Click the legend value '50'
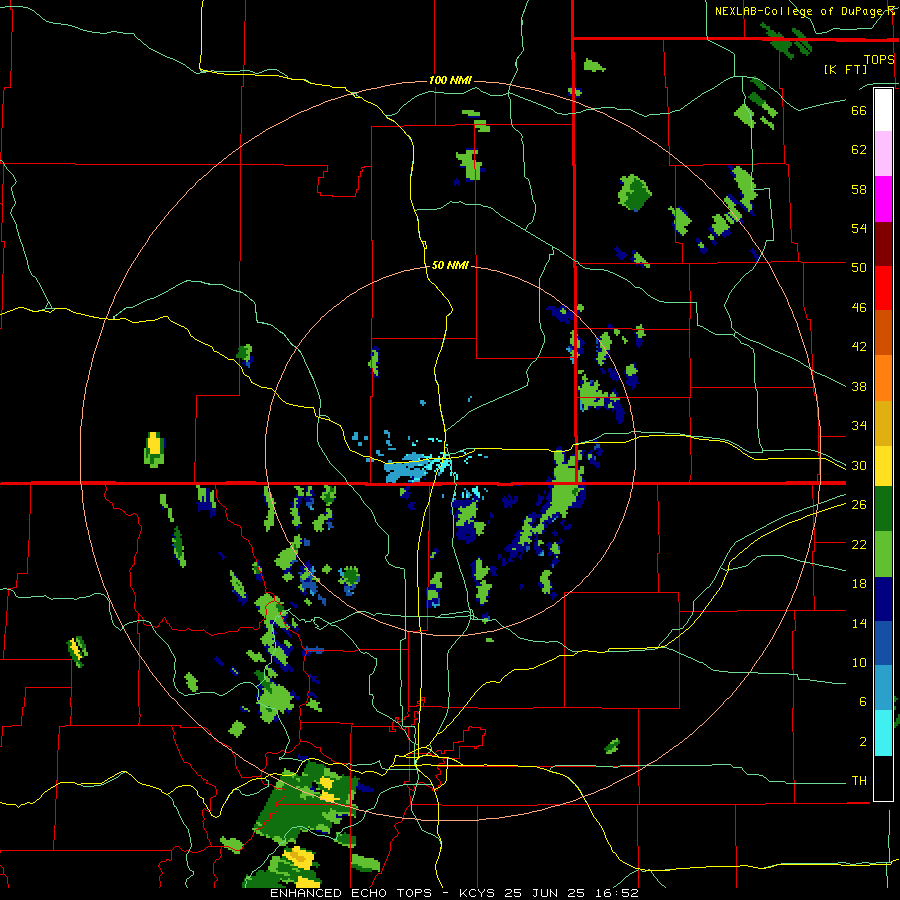 tap(859, 267)
